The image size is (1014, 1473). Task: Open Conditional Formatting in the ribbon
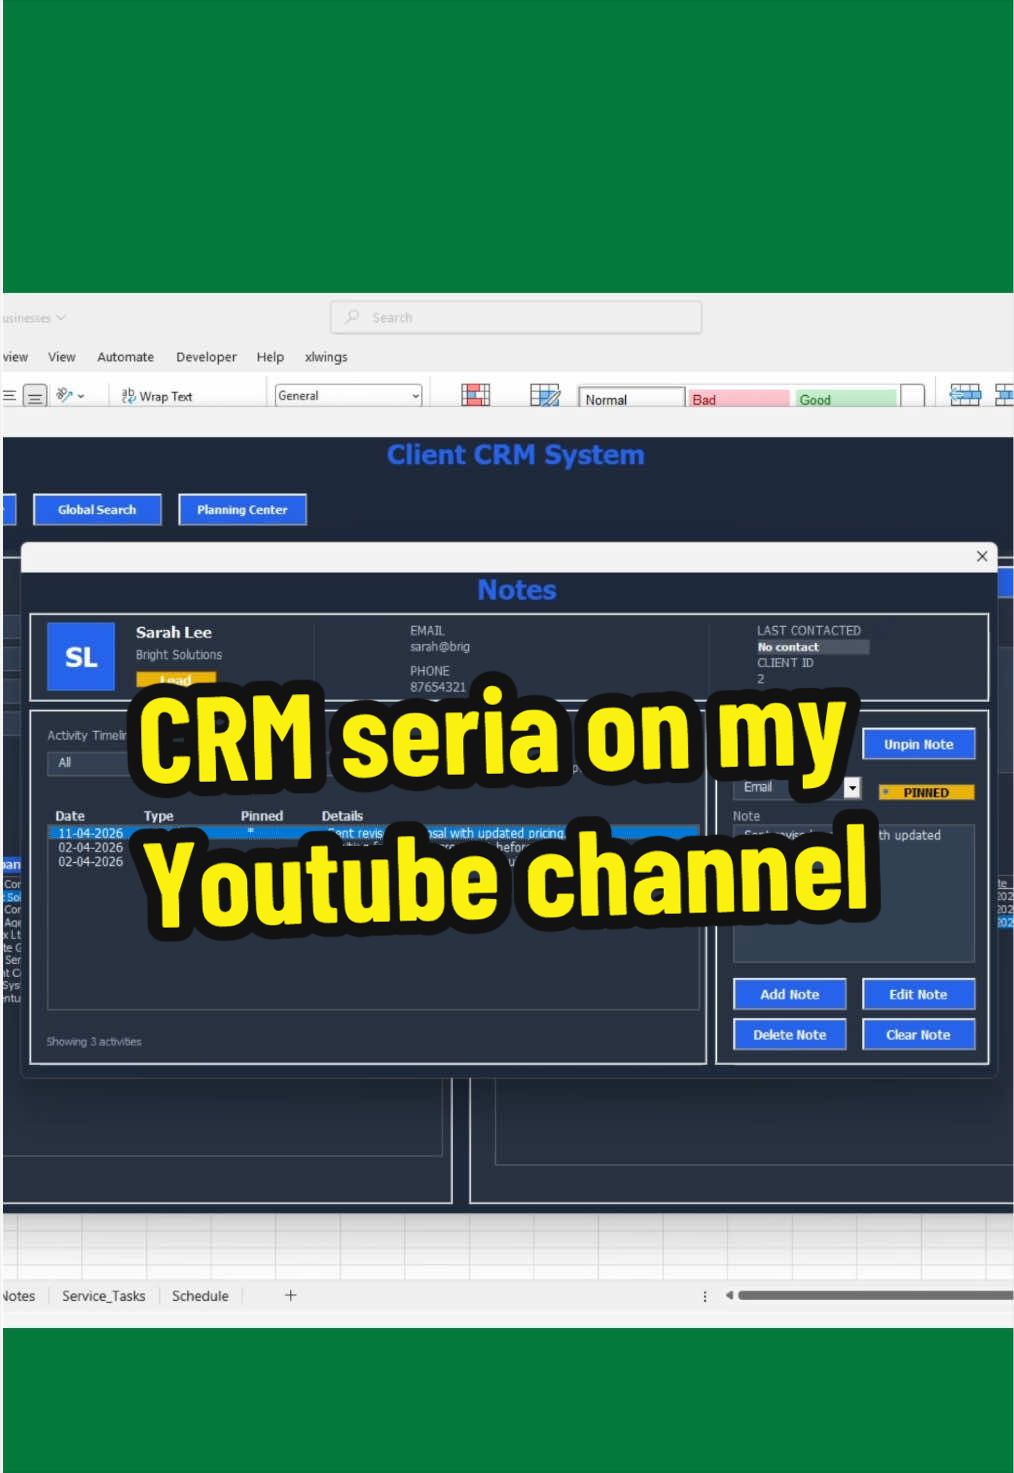tap(475, 395)
